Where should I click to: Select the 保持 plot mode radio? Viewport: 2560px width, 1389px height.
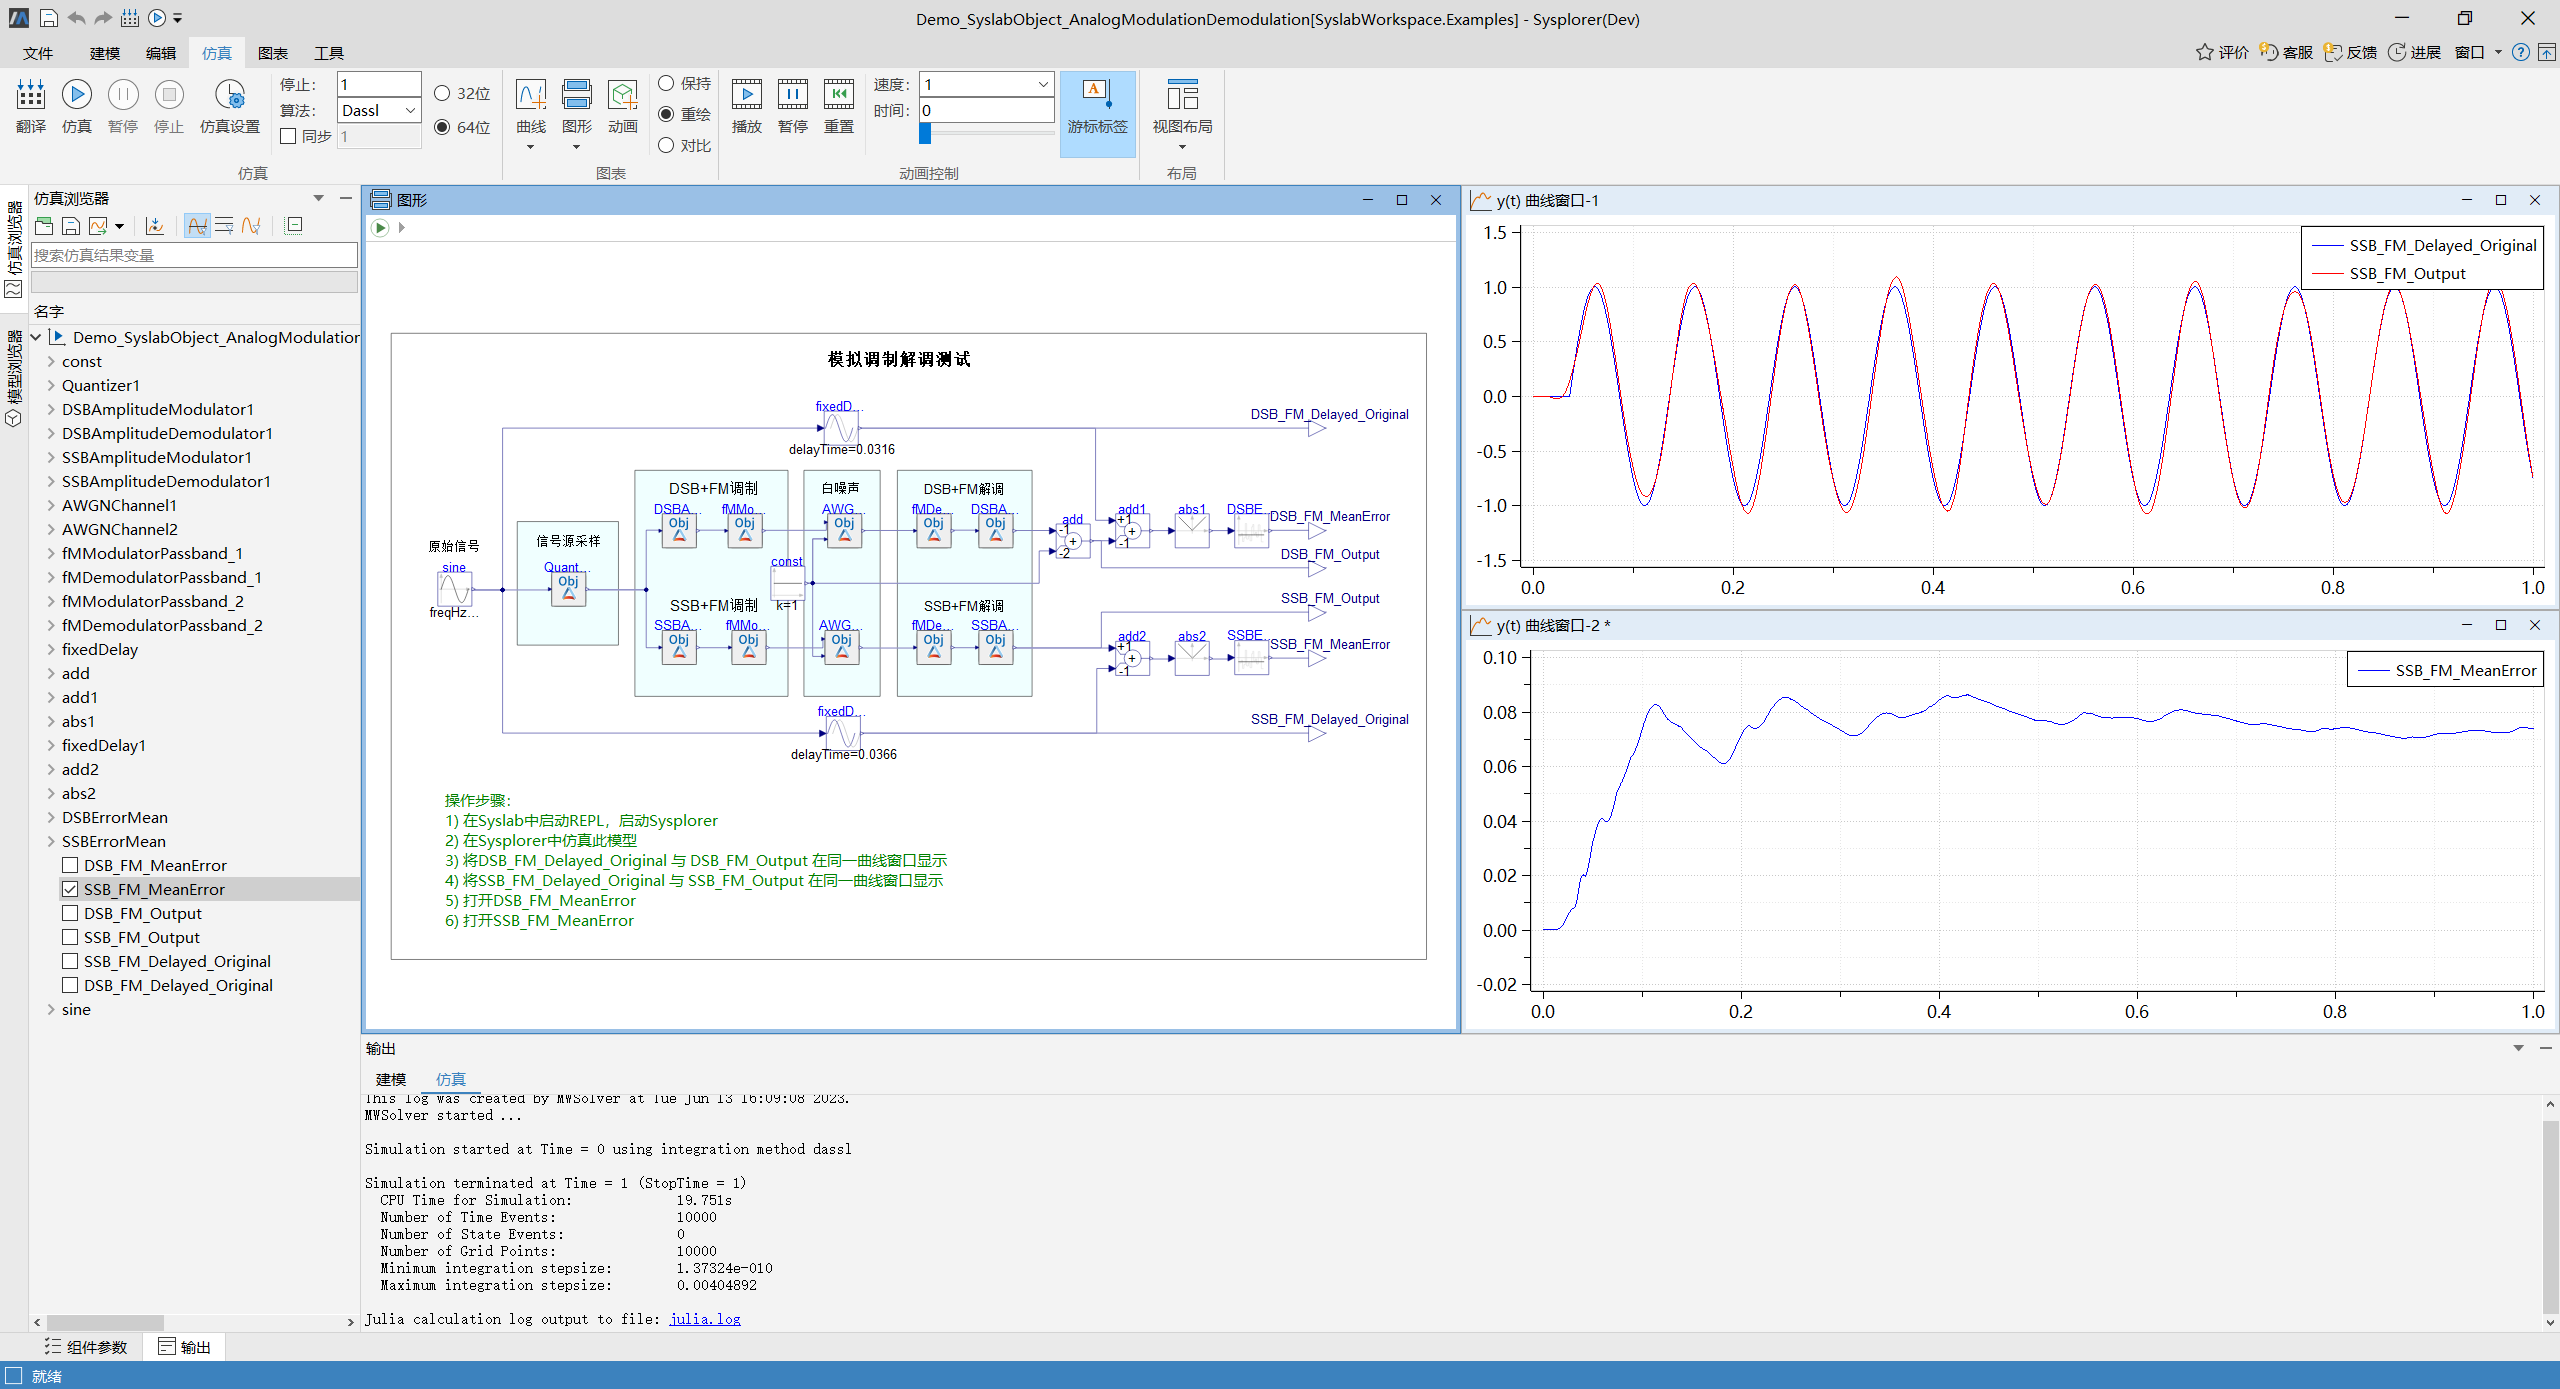click(666, 84)
